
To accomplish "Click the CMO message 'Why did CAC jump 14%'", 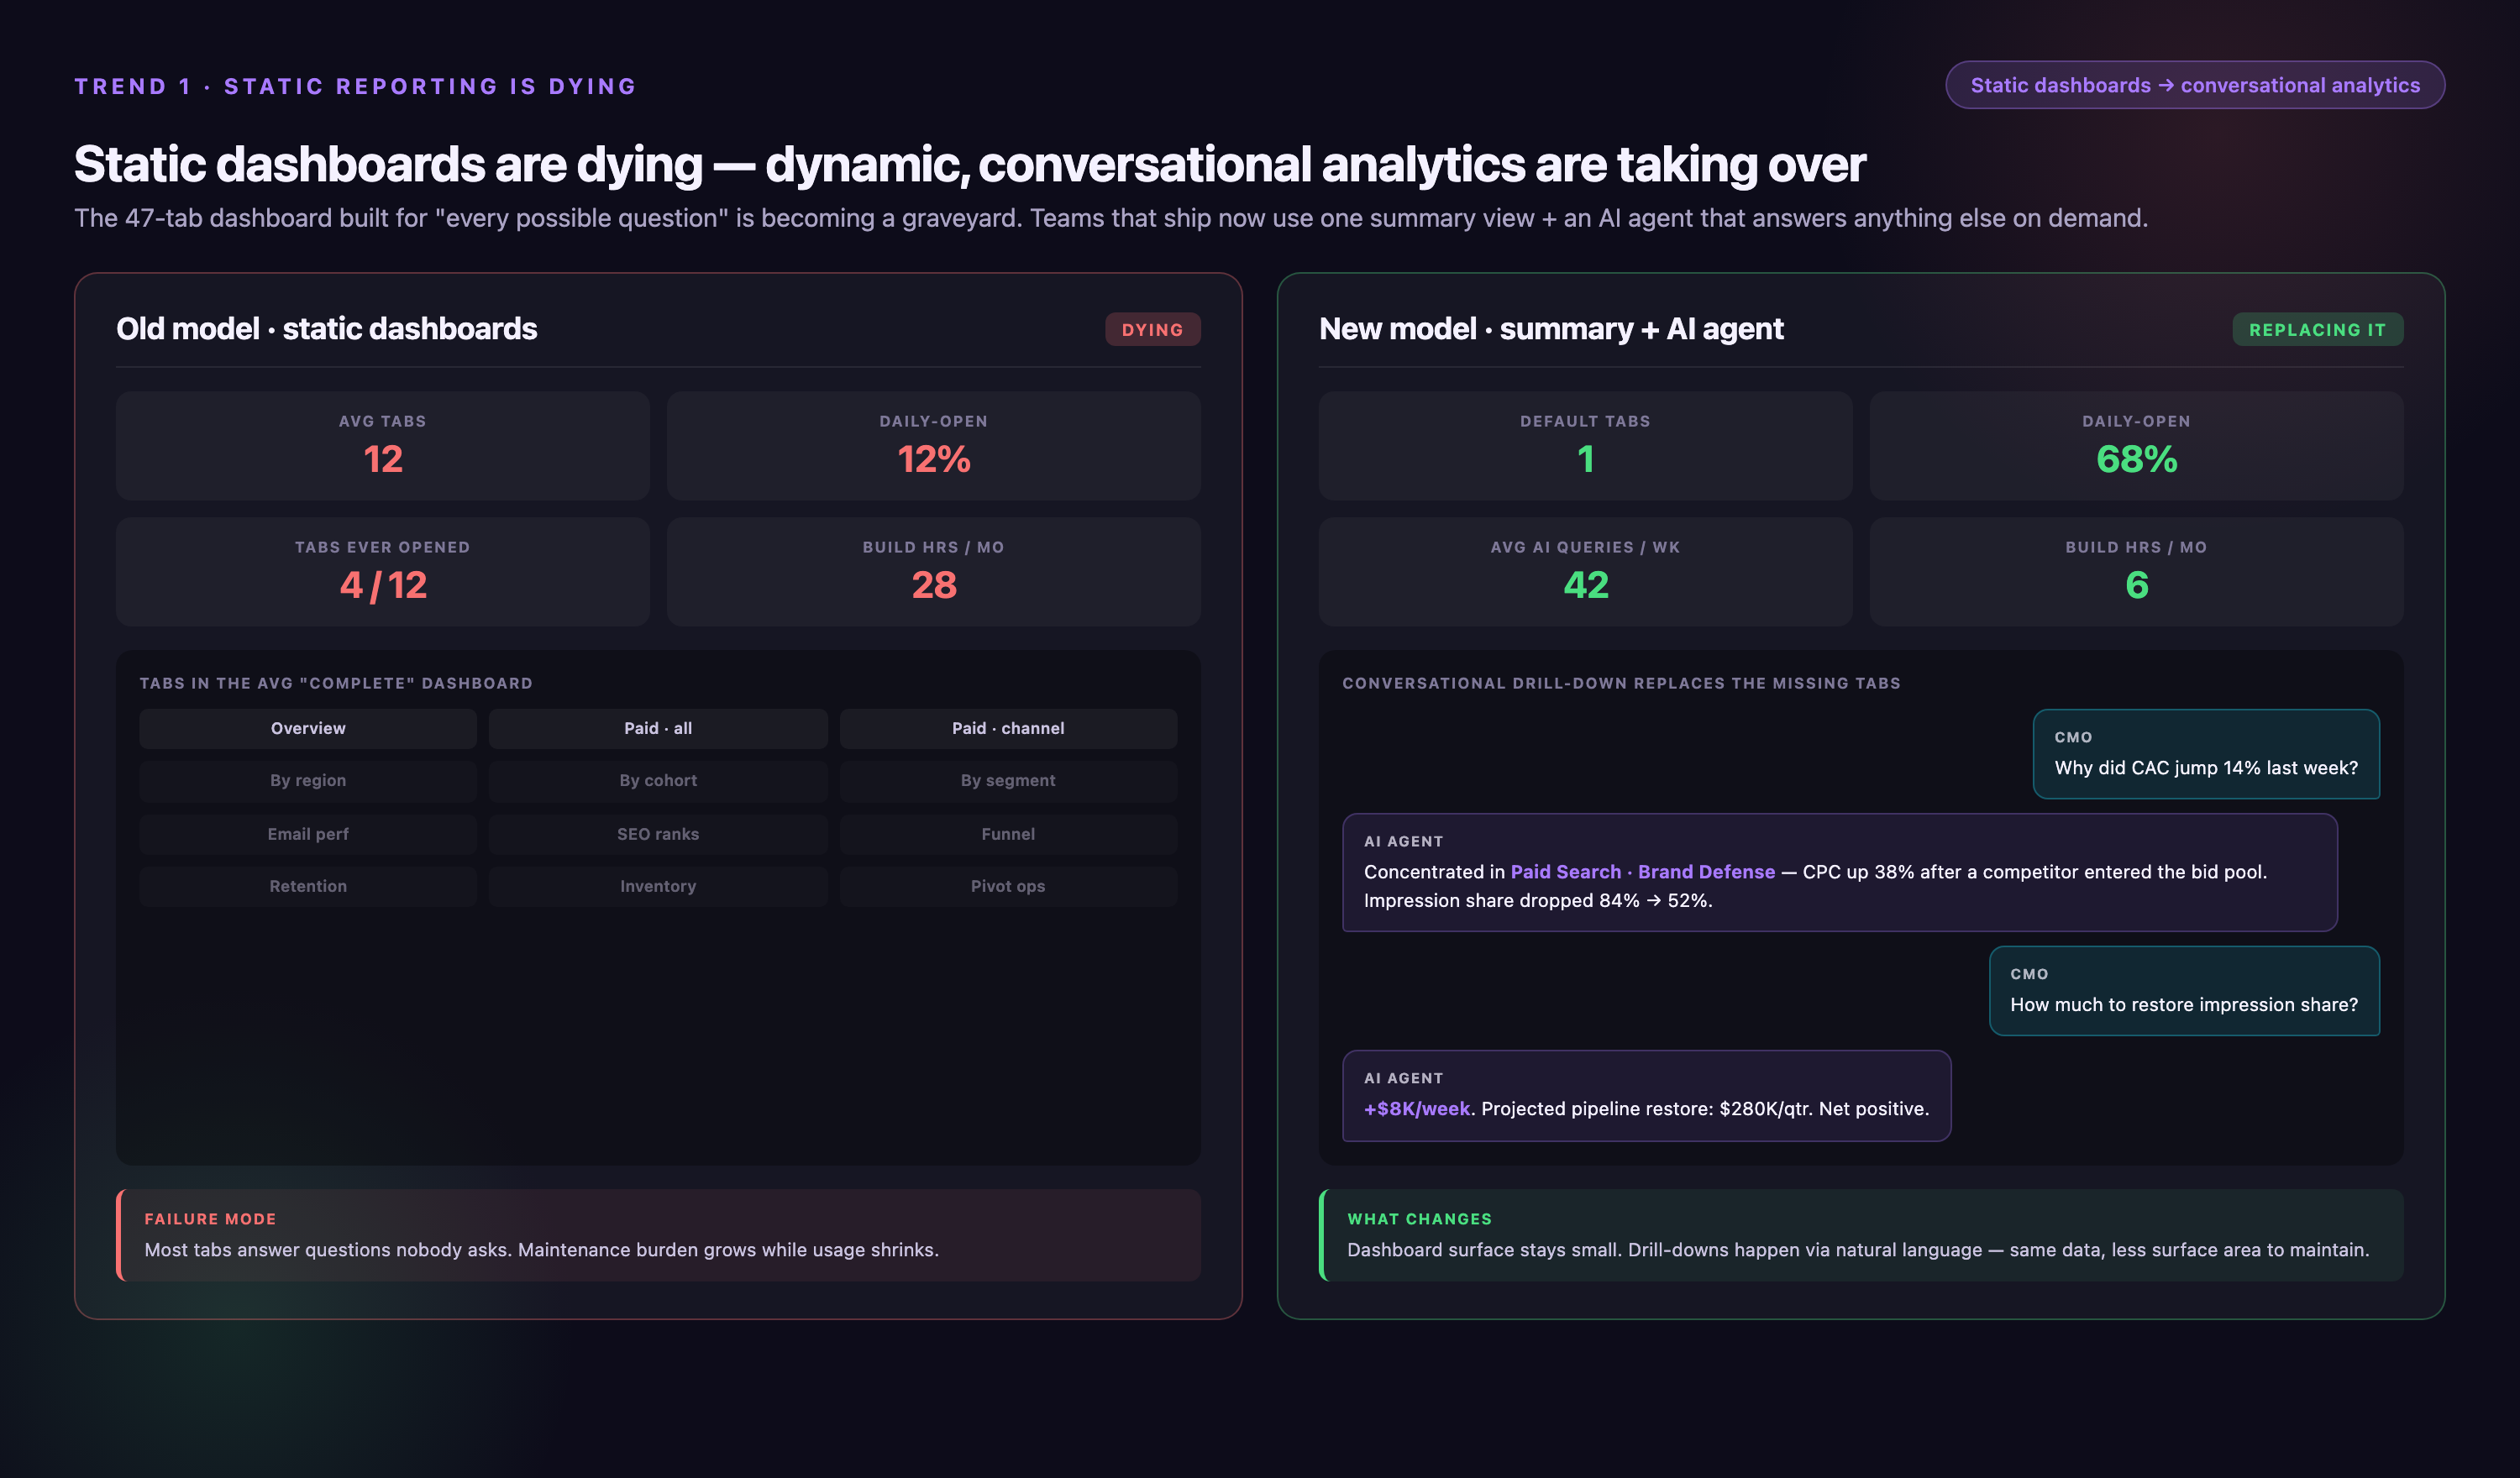I will 2206,754.
